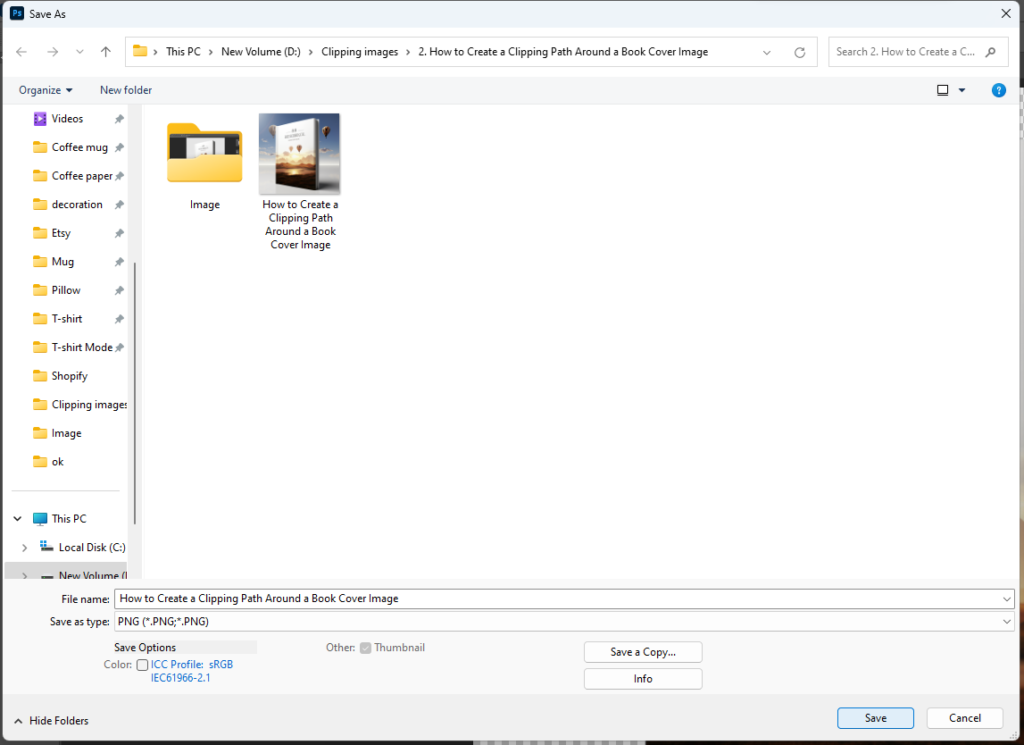Click the Save a Copy button
The height and width of the screenshot is (745, 1024).
pos(643,652)
